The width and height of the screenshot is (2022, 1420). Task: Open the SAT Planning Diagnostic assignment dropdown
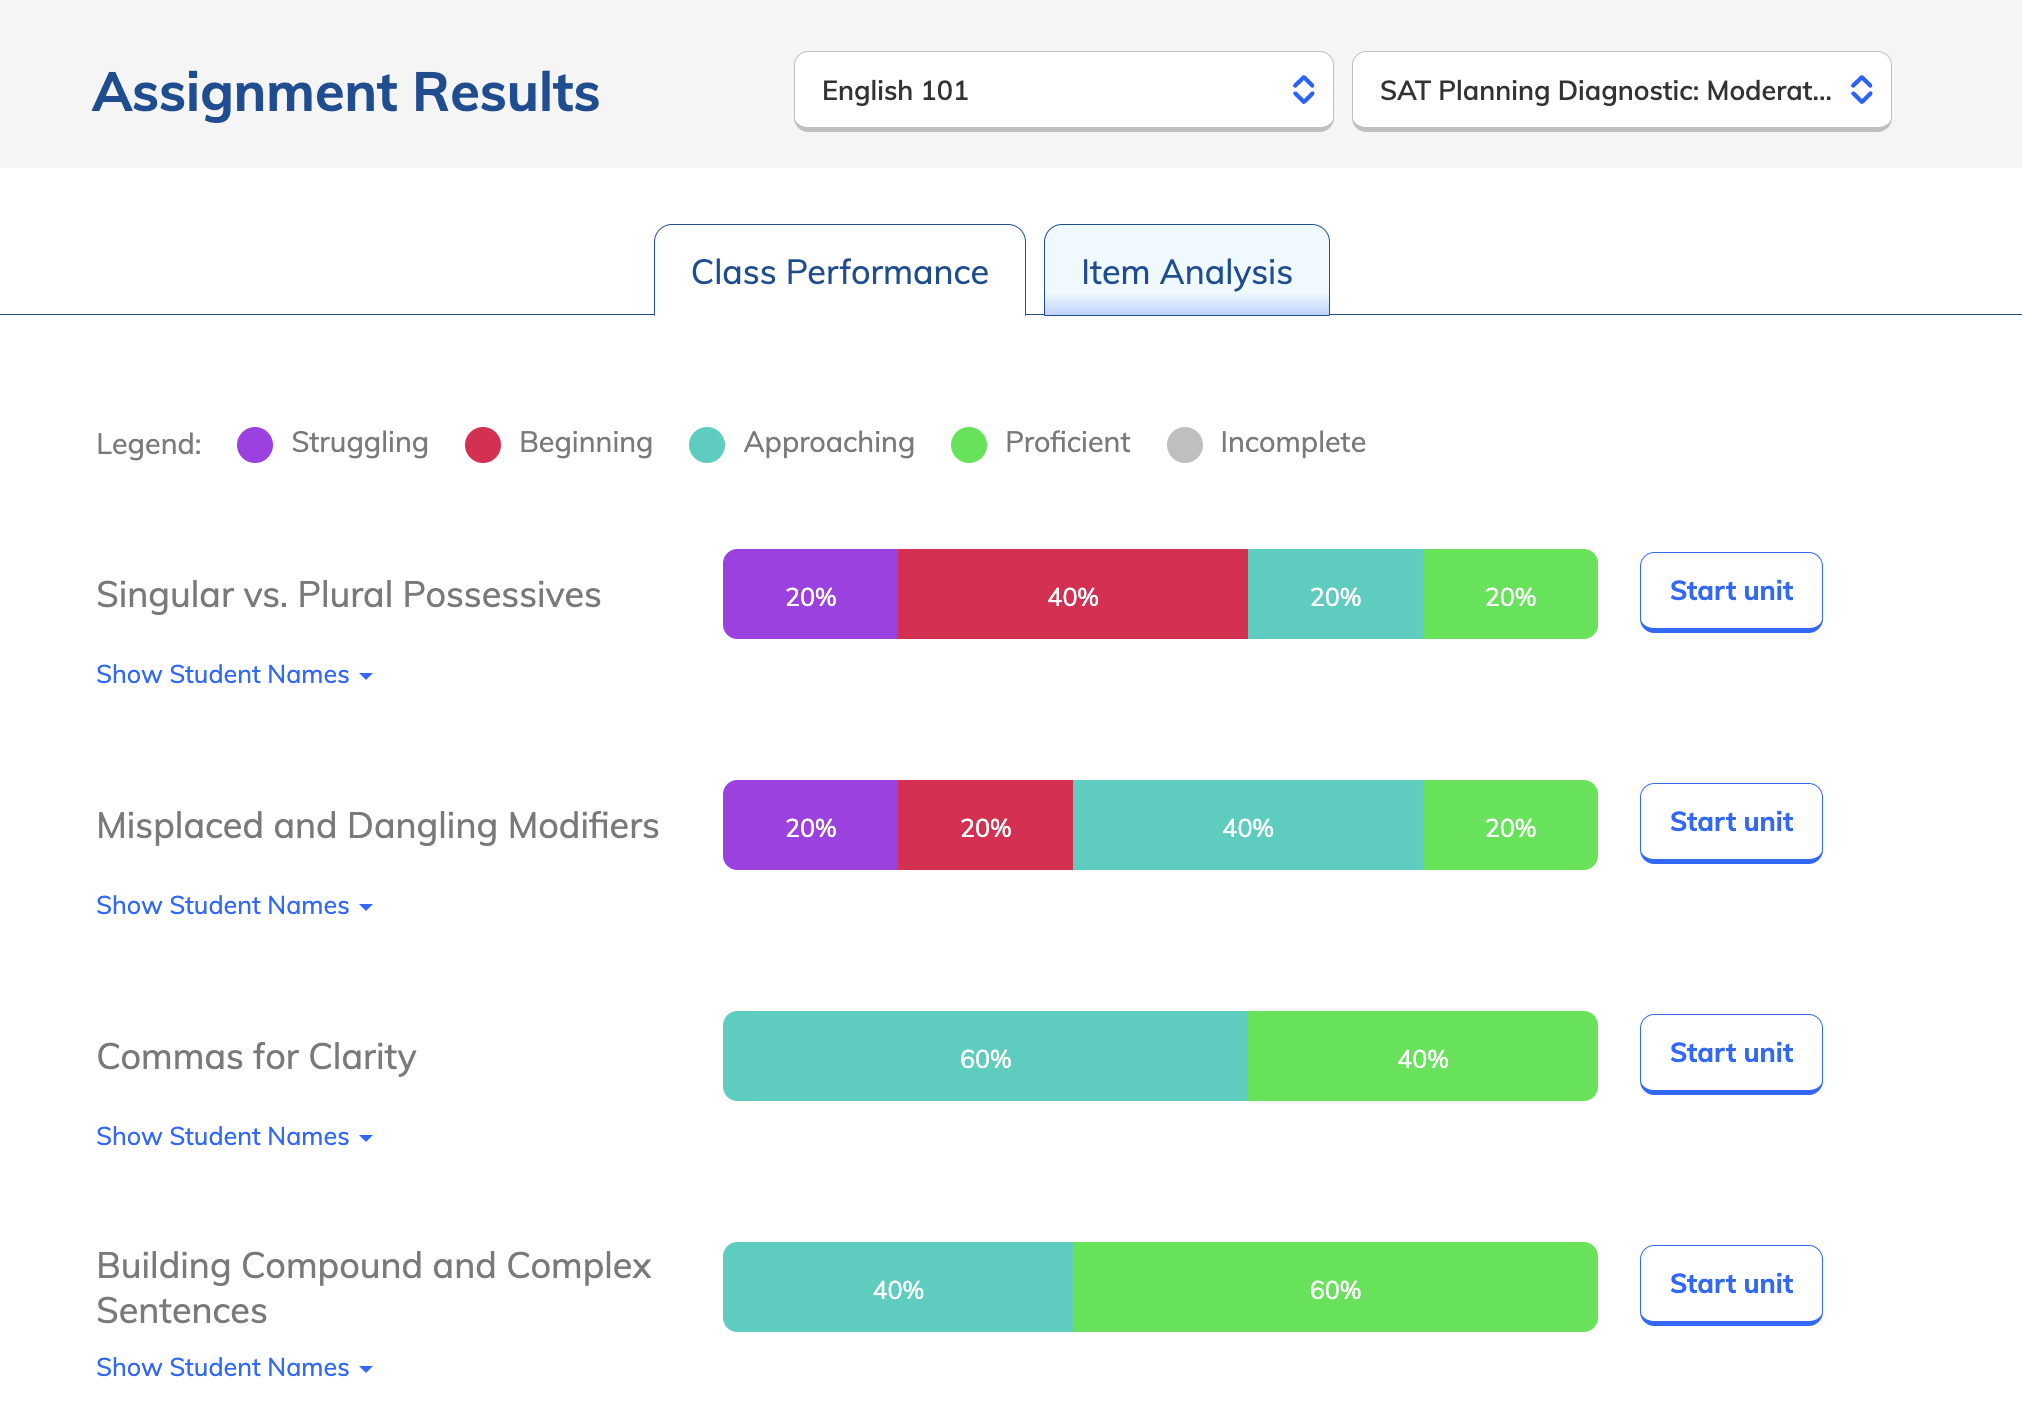point(1620,90)
